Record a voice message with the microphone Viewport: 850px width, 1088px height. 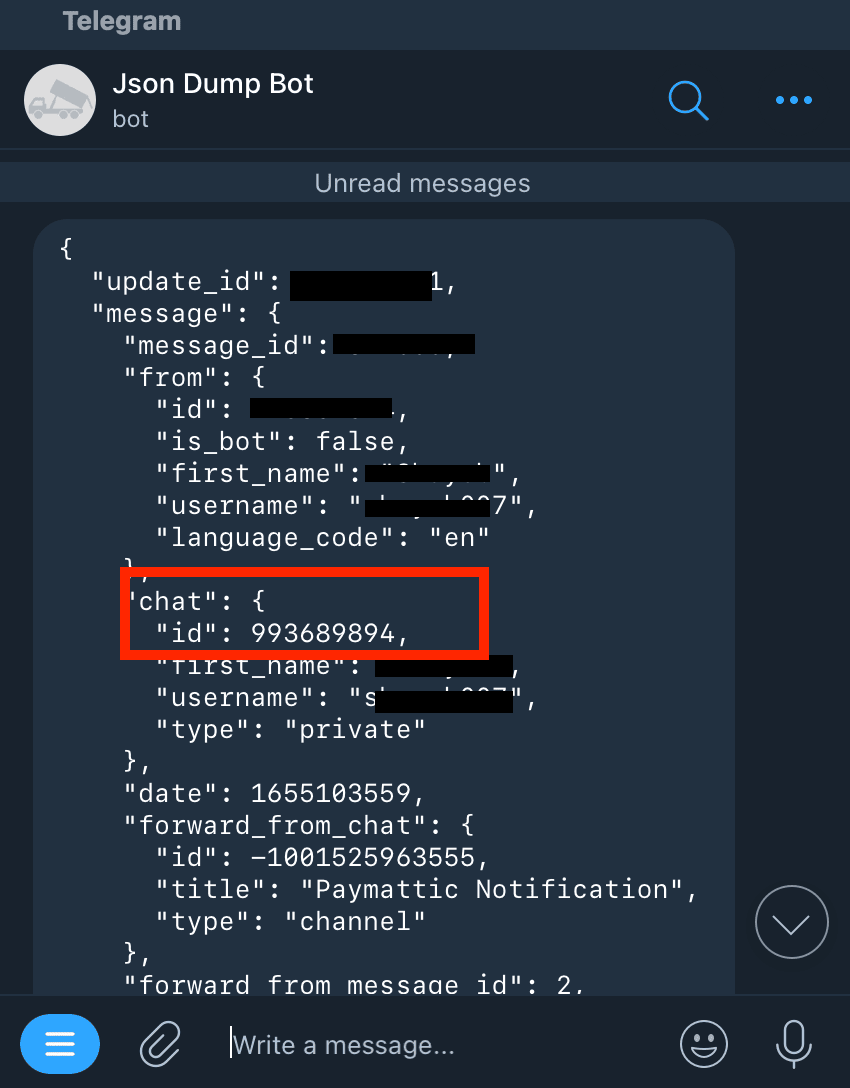coord(793,1043)
